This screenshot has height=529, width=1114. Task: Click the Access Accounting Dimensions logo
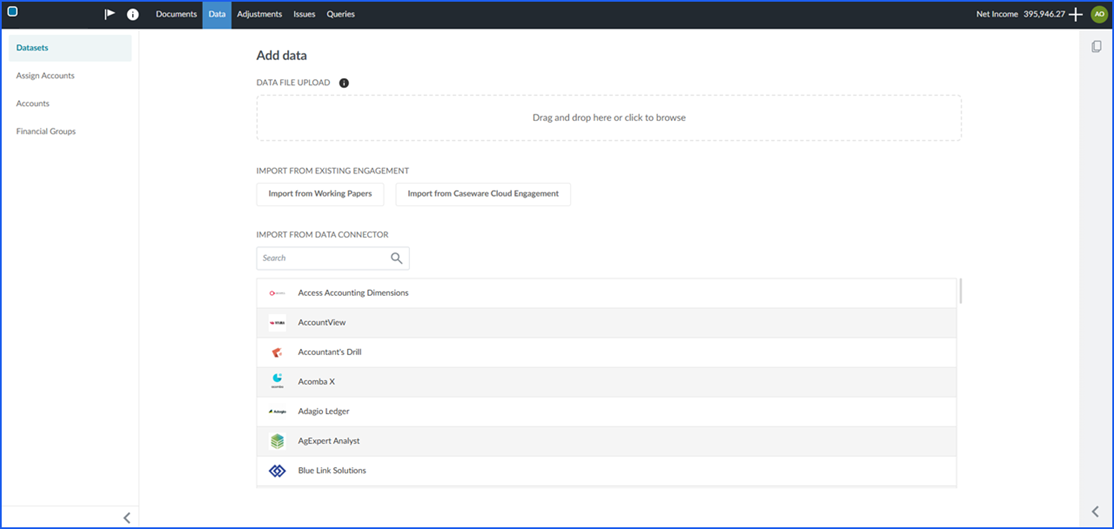pos(277,293)
